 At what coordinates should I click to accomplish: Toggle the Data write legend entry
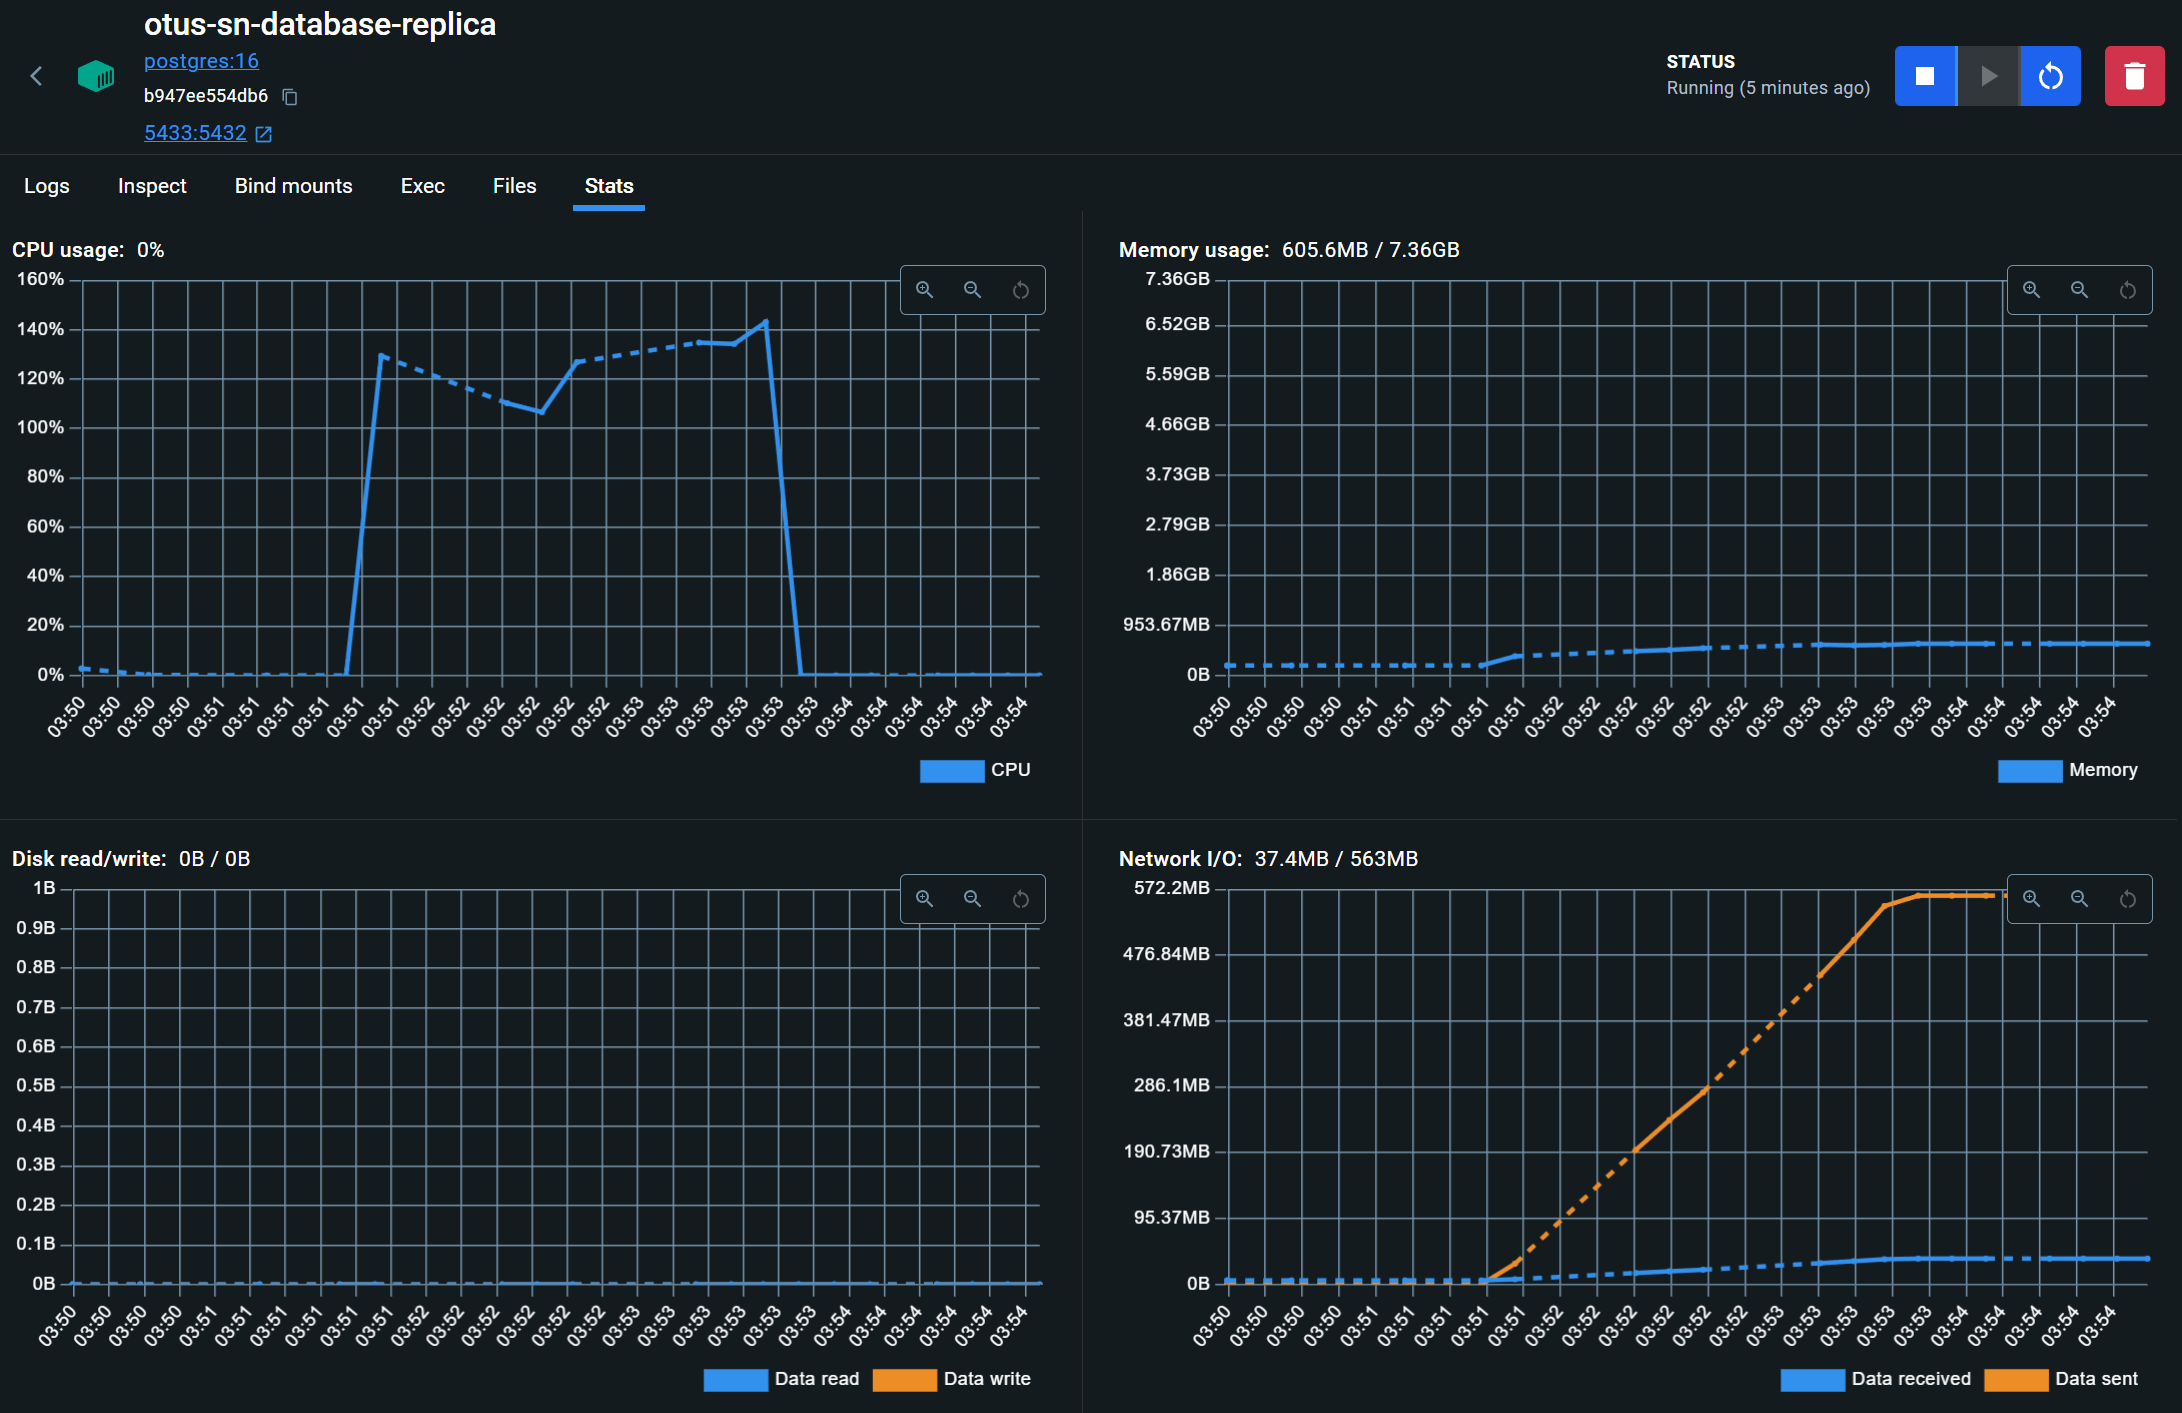click(986, 1379)
